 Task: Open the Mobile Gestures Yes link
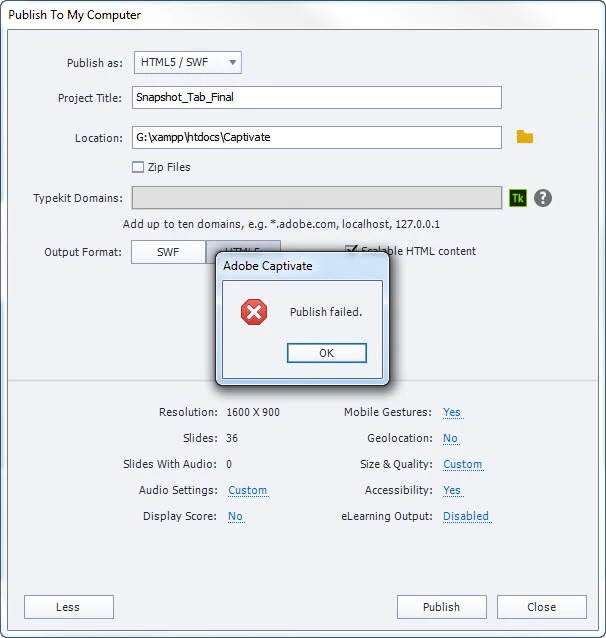point(452,412)
